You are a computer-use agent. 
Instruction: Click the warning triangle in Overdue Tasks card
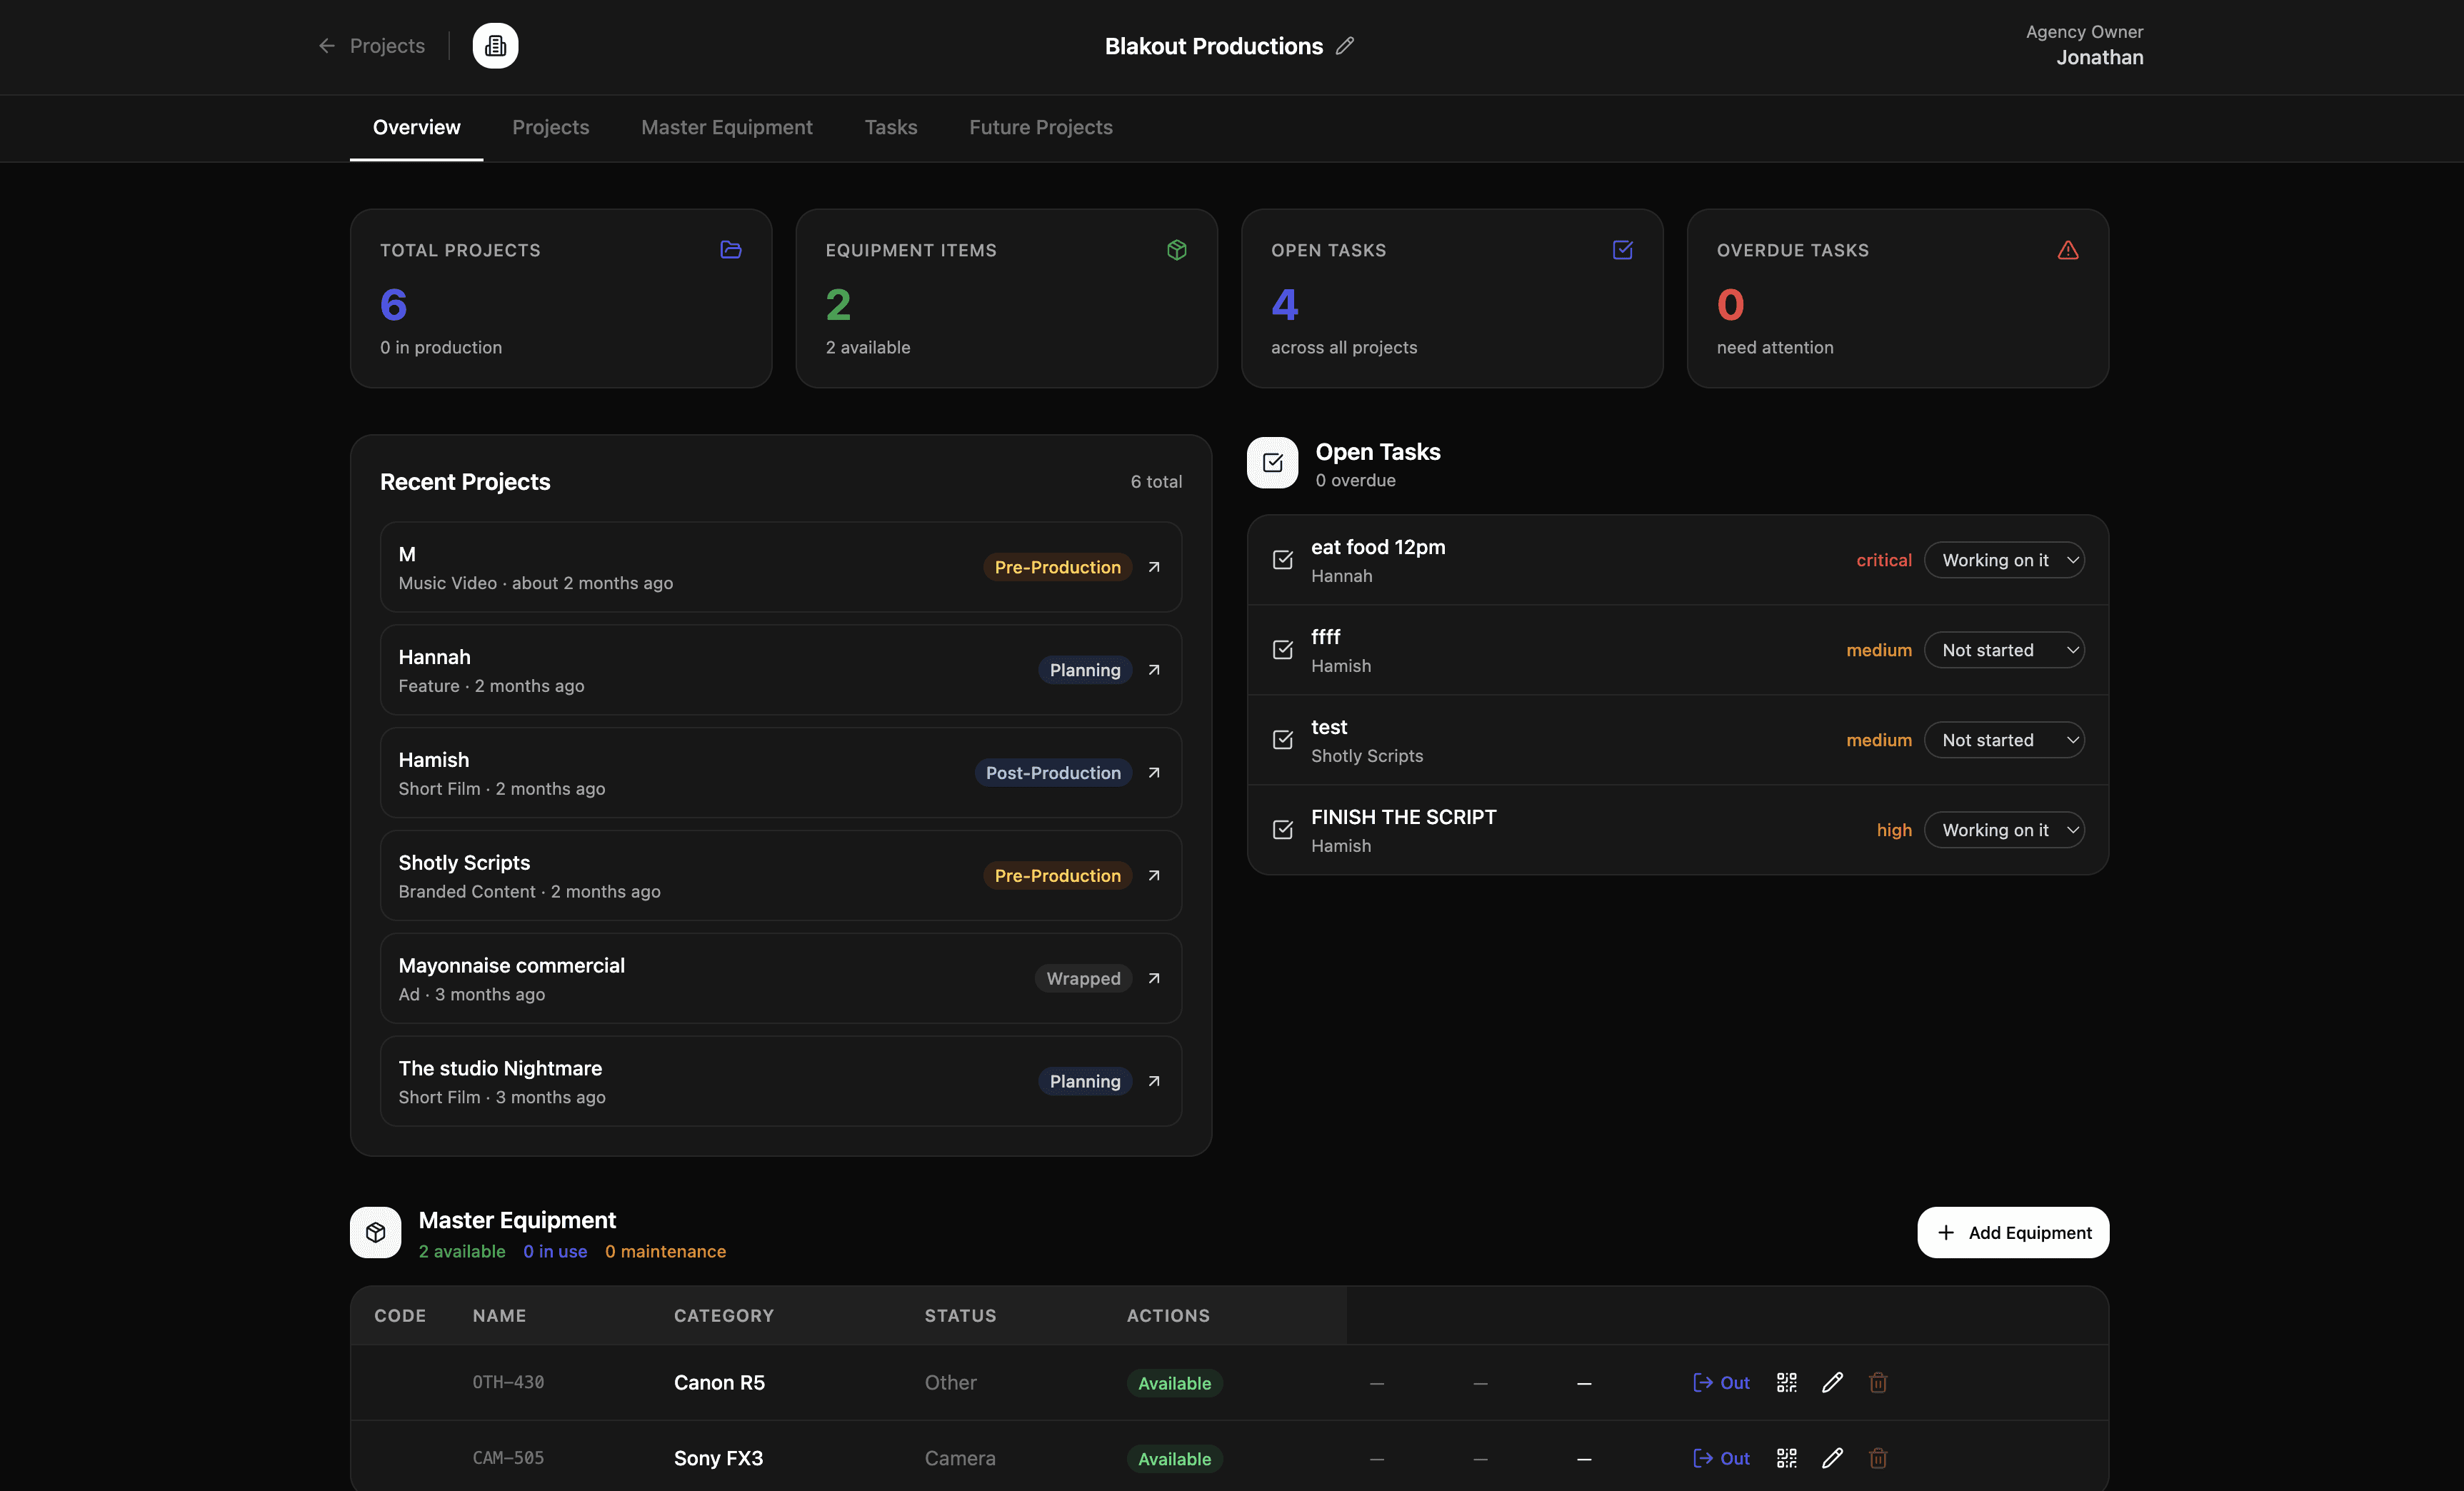tap(2068, 250)
